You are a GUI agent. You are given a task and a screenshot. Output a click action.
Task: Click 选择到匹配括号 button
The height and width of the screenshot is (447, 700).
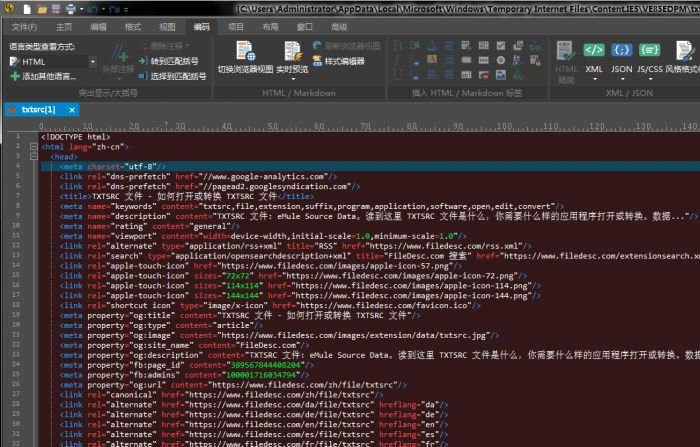(x=172, y=76)
